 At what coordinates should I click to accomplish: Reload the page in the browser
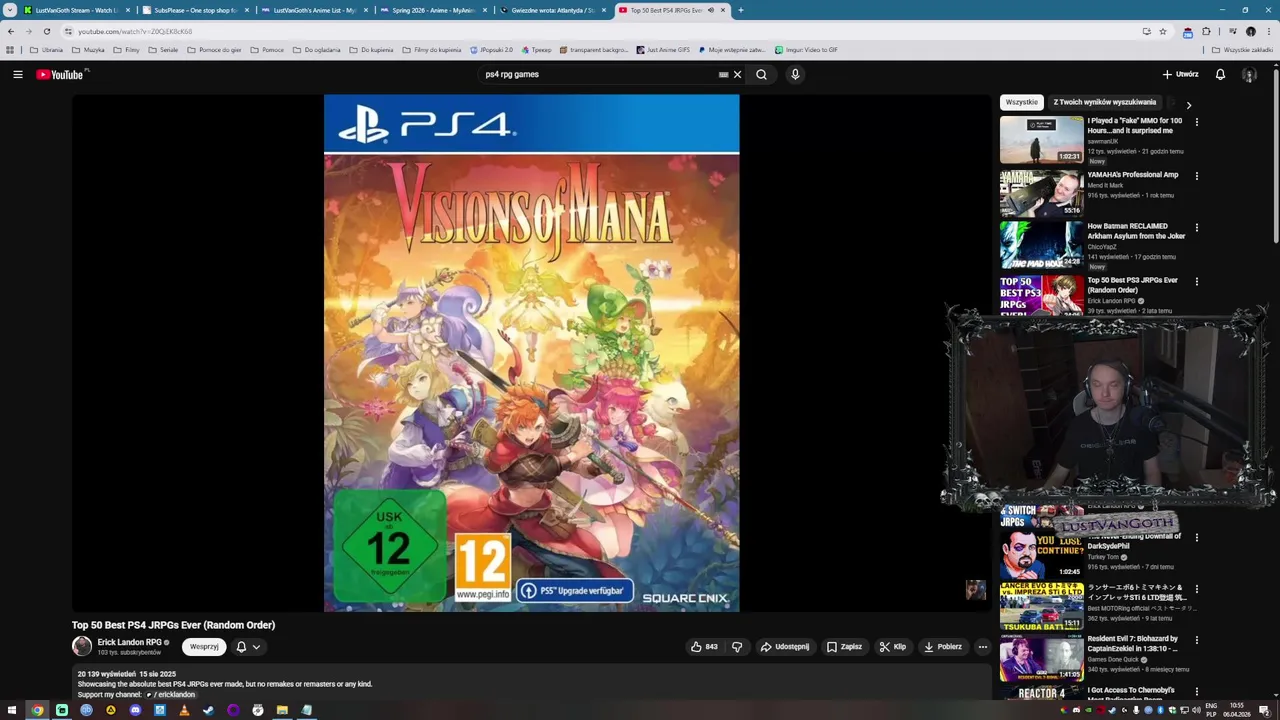coord(46,31)
